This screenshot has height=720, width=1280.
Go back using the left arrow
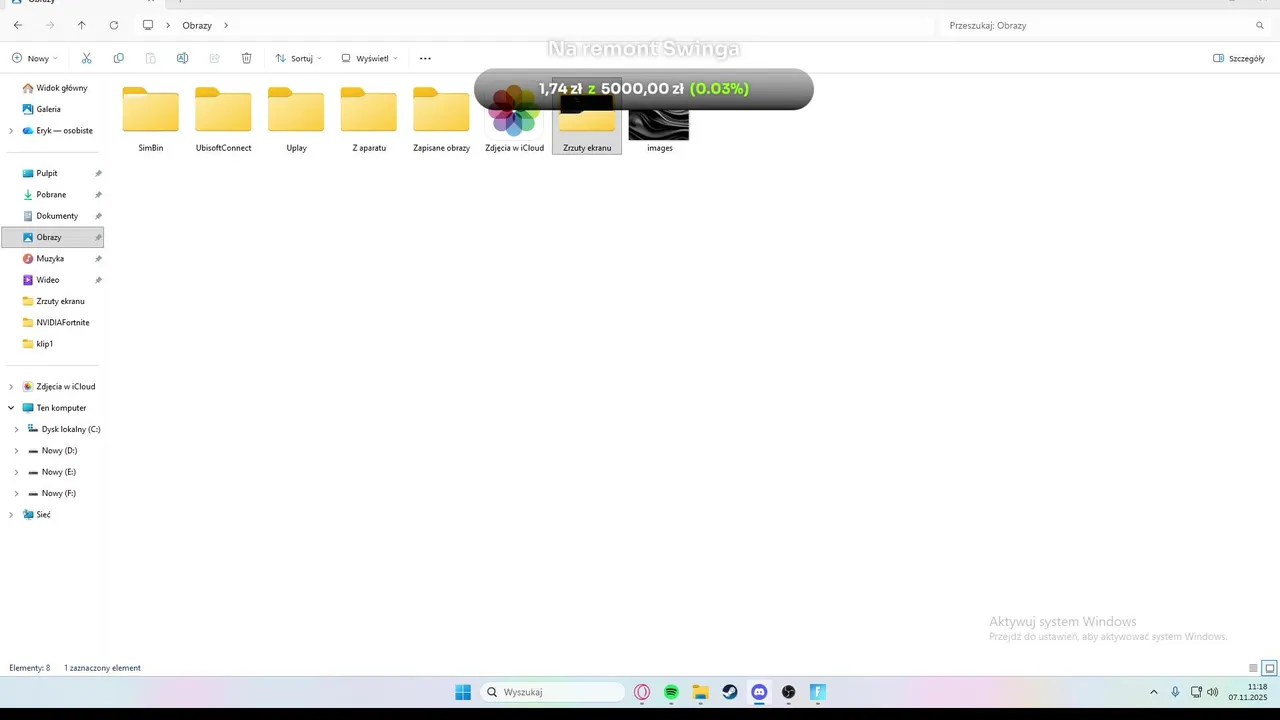pos(18,25)
